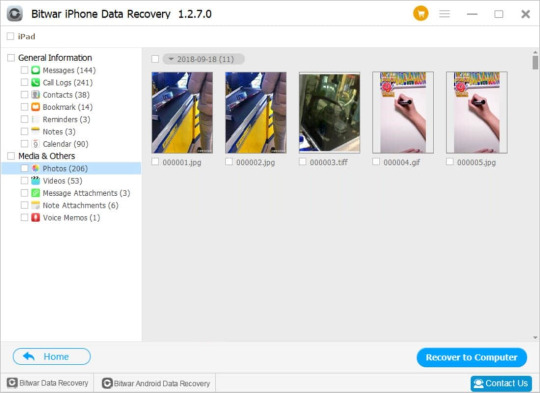Viewport: 540px width, 393px height.
Task: Click the Bitwar Android Data Recovery logo icon
Action: click(x=107, y=383)
